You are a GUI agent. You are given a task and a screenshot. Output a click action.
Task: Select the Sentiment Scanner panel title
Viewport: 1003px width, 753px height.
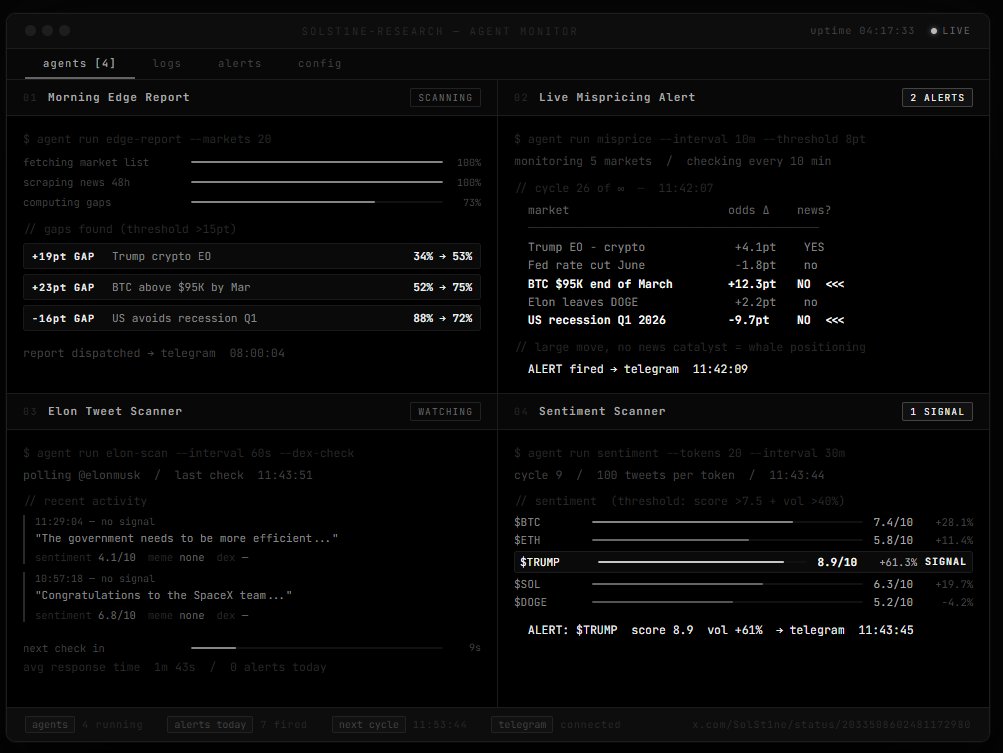[x=602, y=411]
